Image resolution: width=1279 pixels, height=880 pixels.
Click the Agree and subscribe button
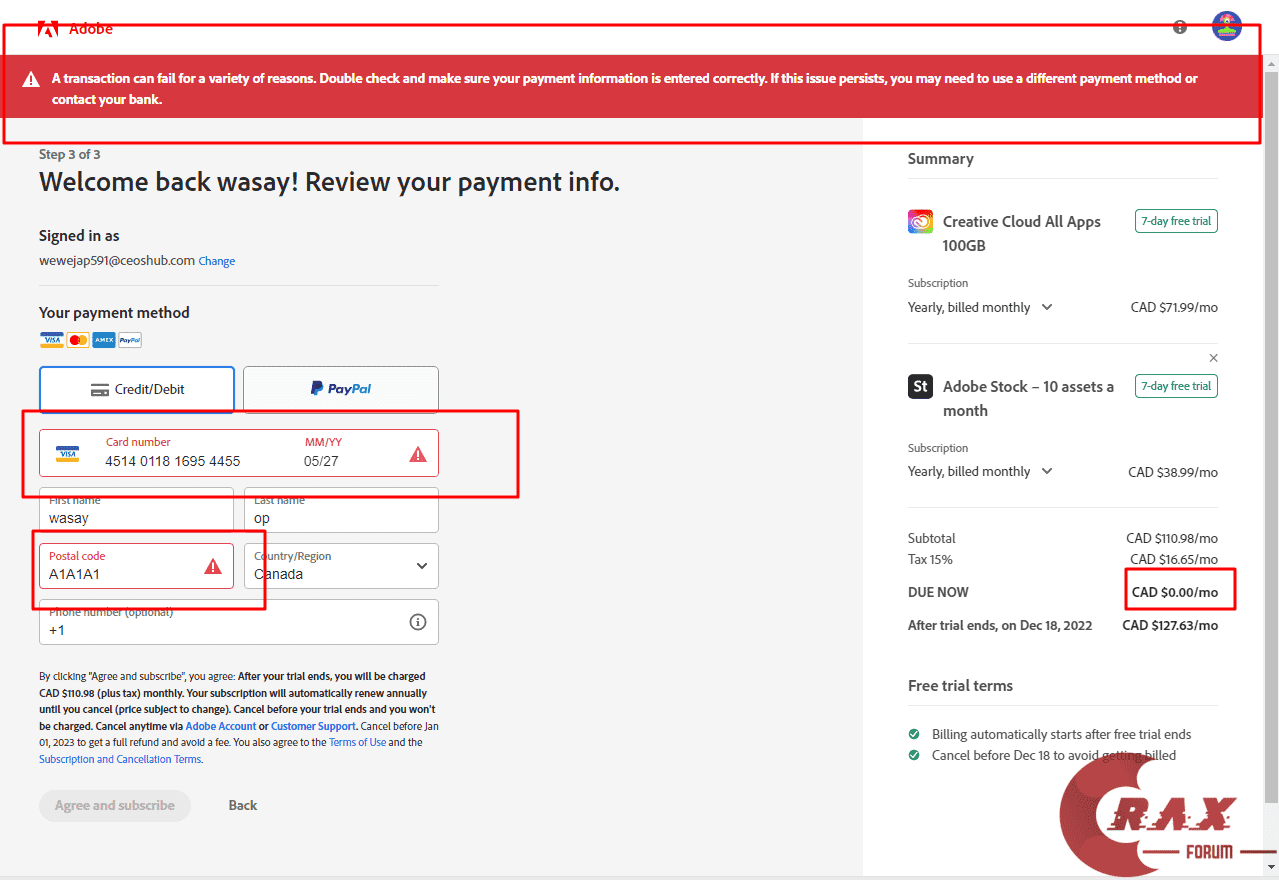[x=115, y=805]
